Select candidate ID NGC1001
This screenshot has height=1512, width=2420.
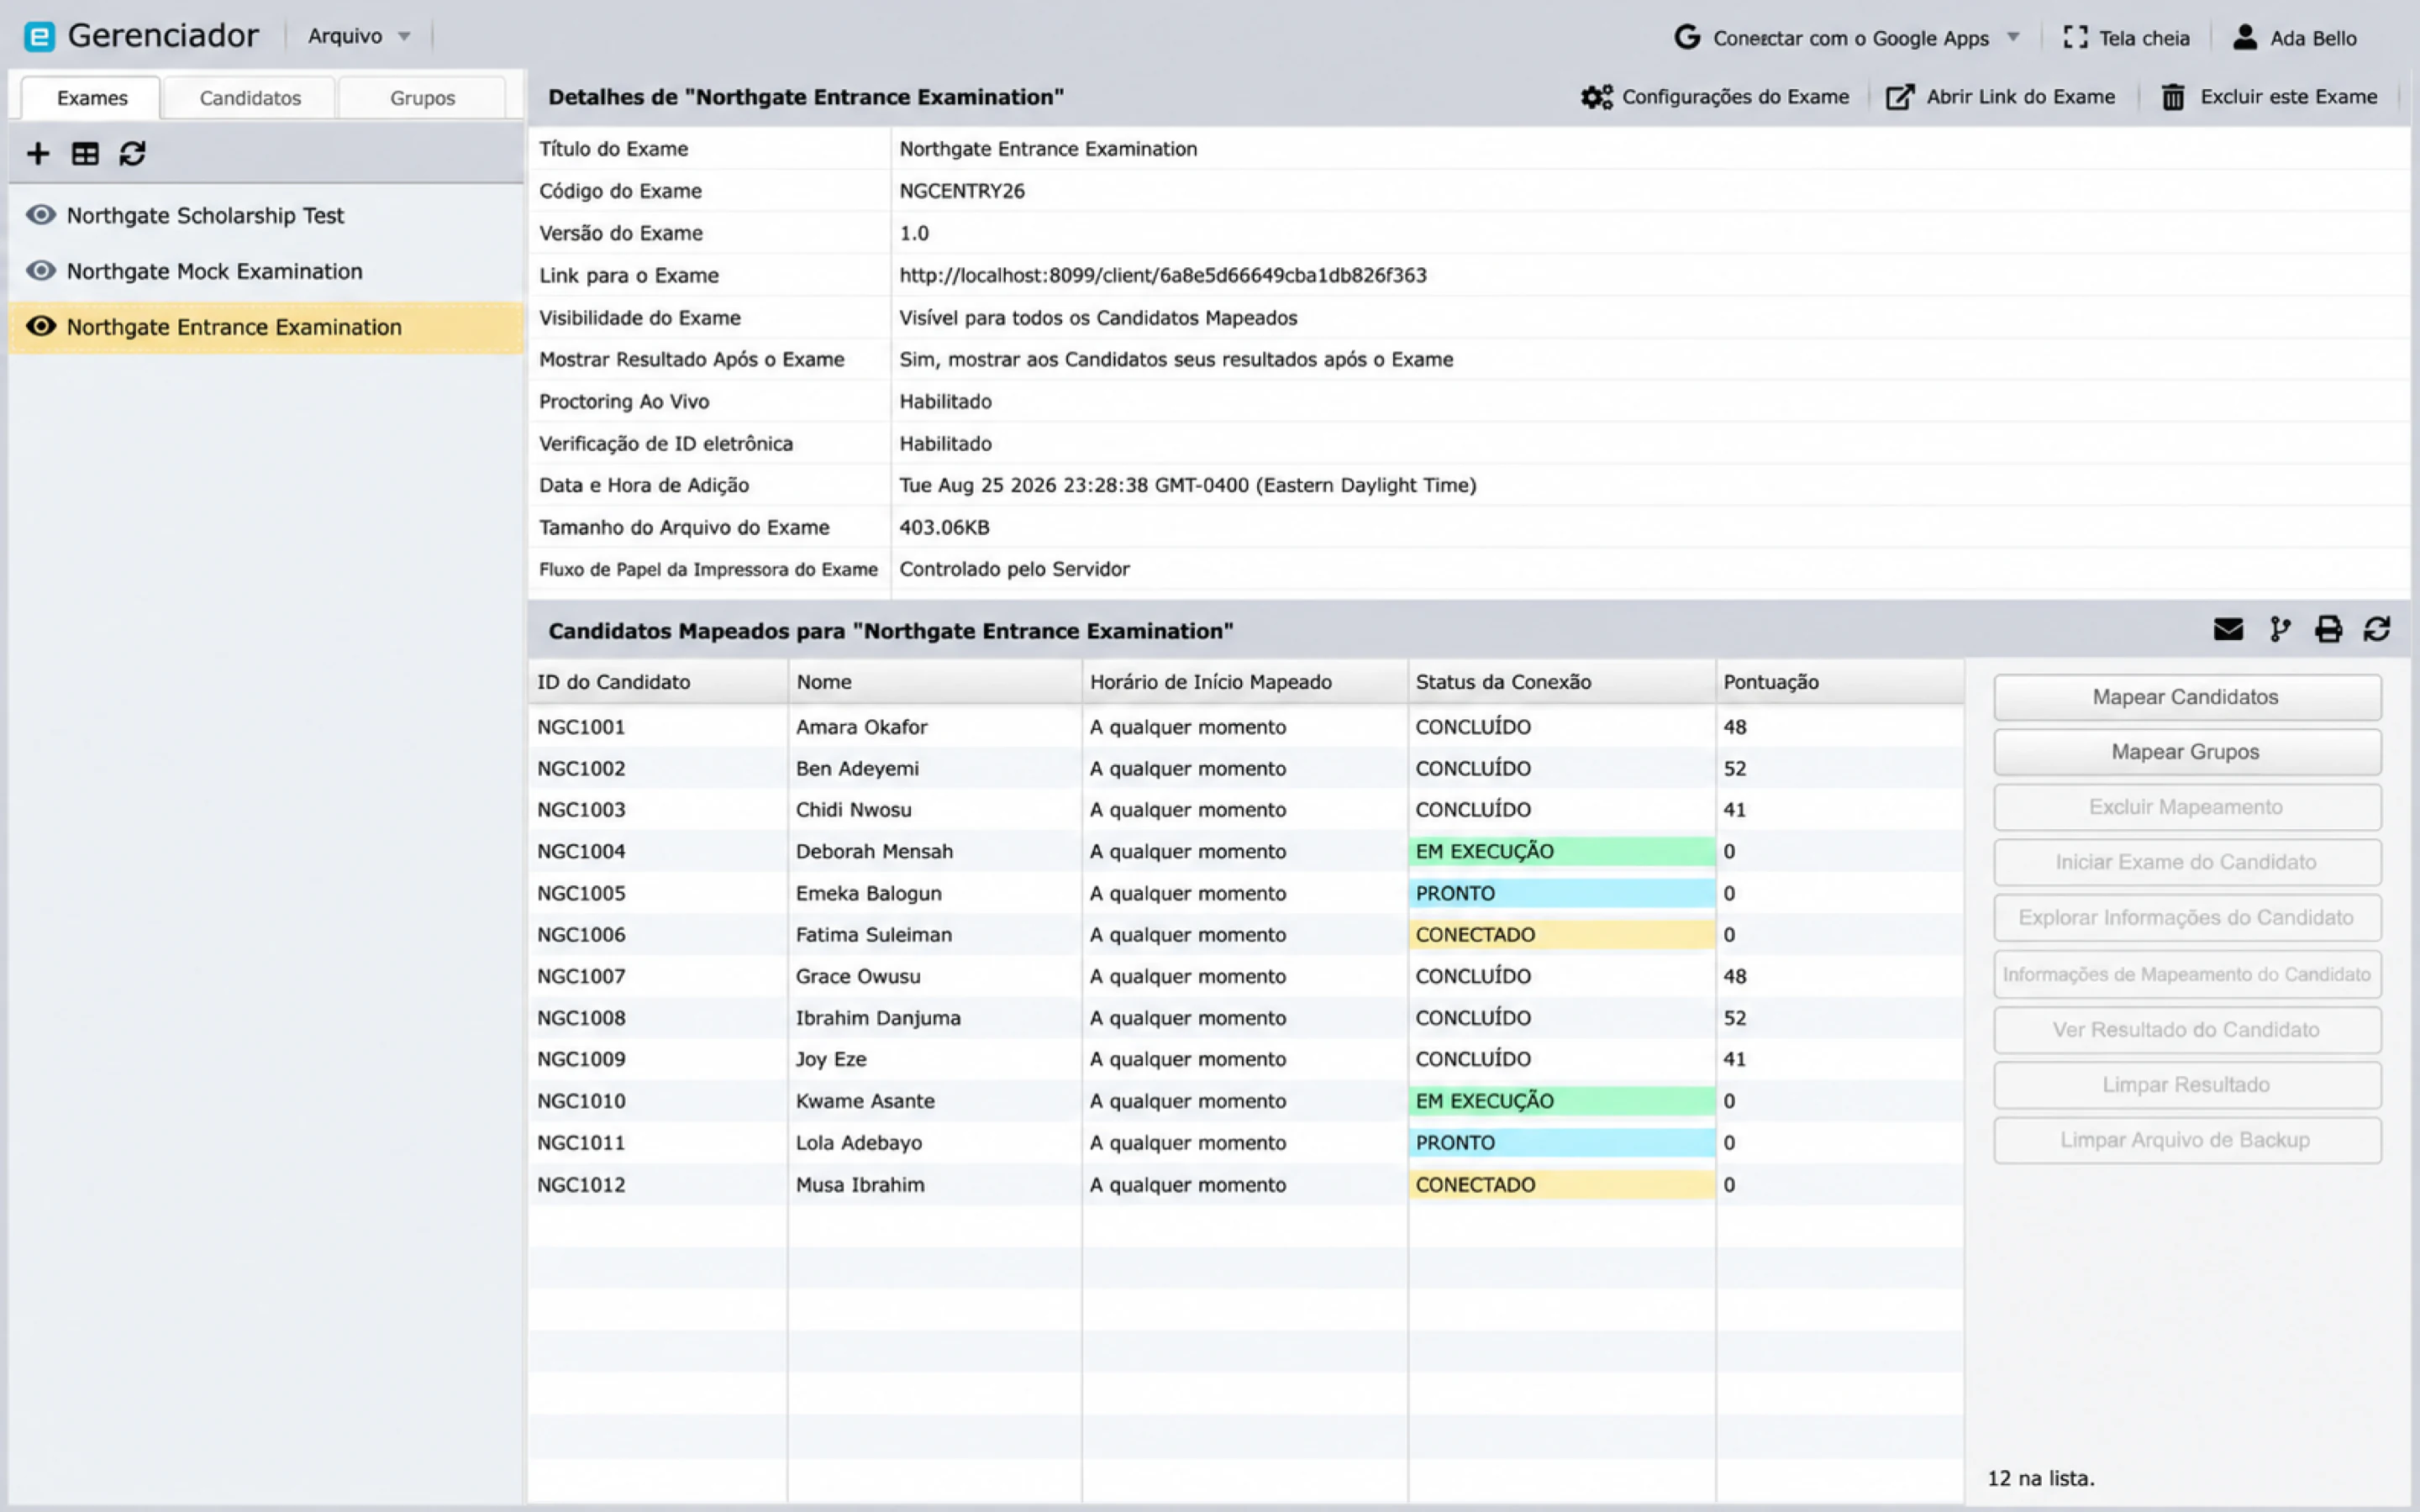tap(581, 727)
